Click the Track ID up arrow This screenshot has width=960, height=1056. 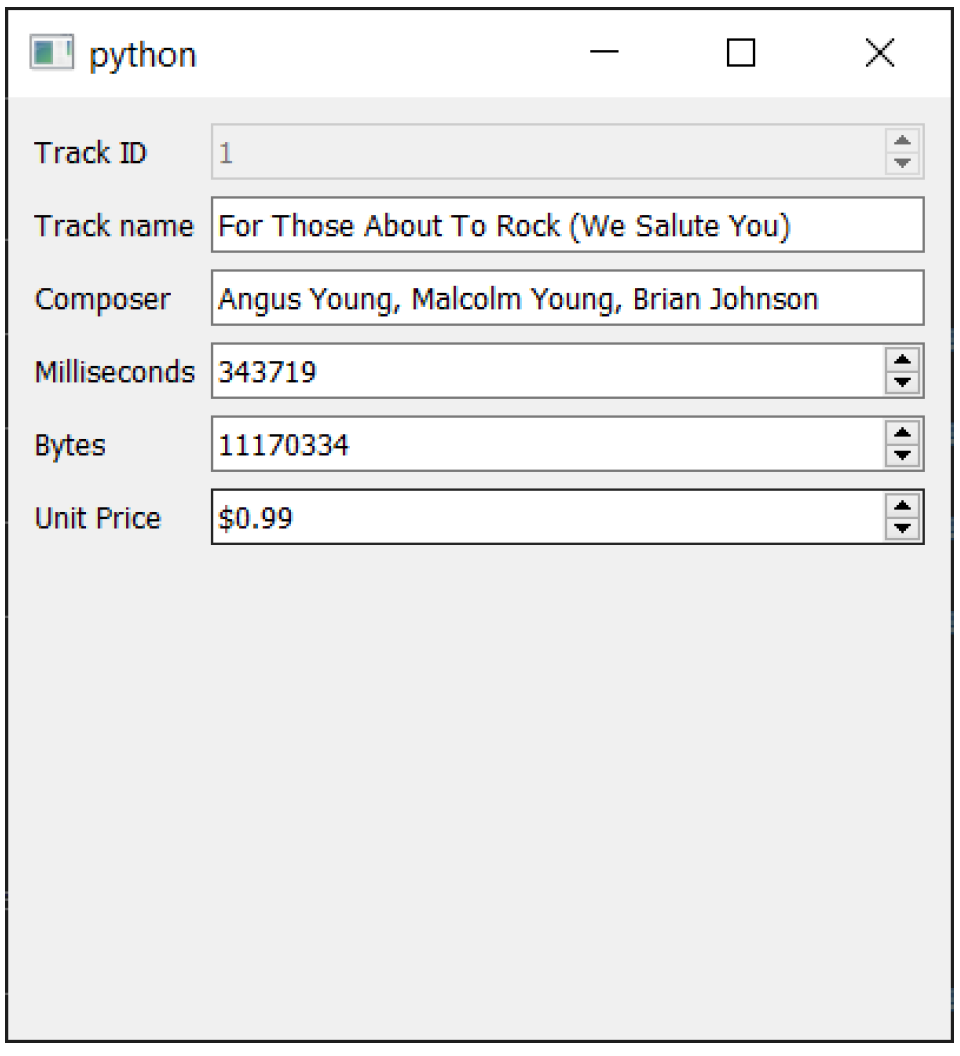[x=902, y=141]
